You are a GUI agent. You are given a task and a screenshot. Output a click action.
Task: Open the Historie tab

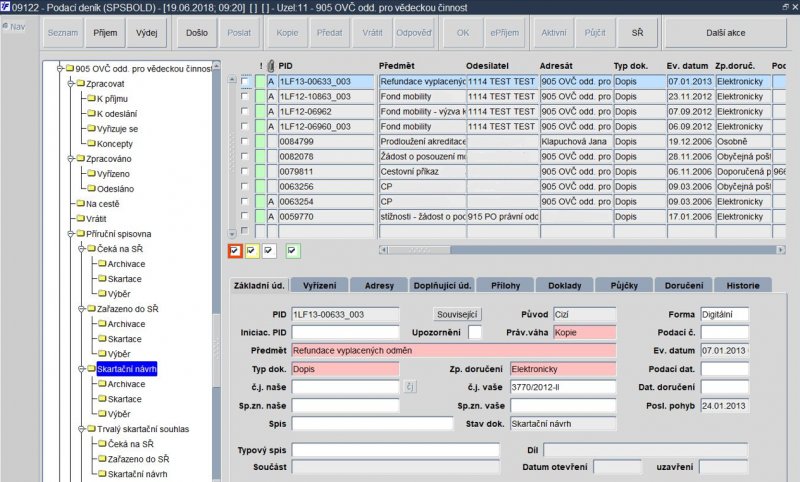[x=742, y=285]
